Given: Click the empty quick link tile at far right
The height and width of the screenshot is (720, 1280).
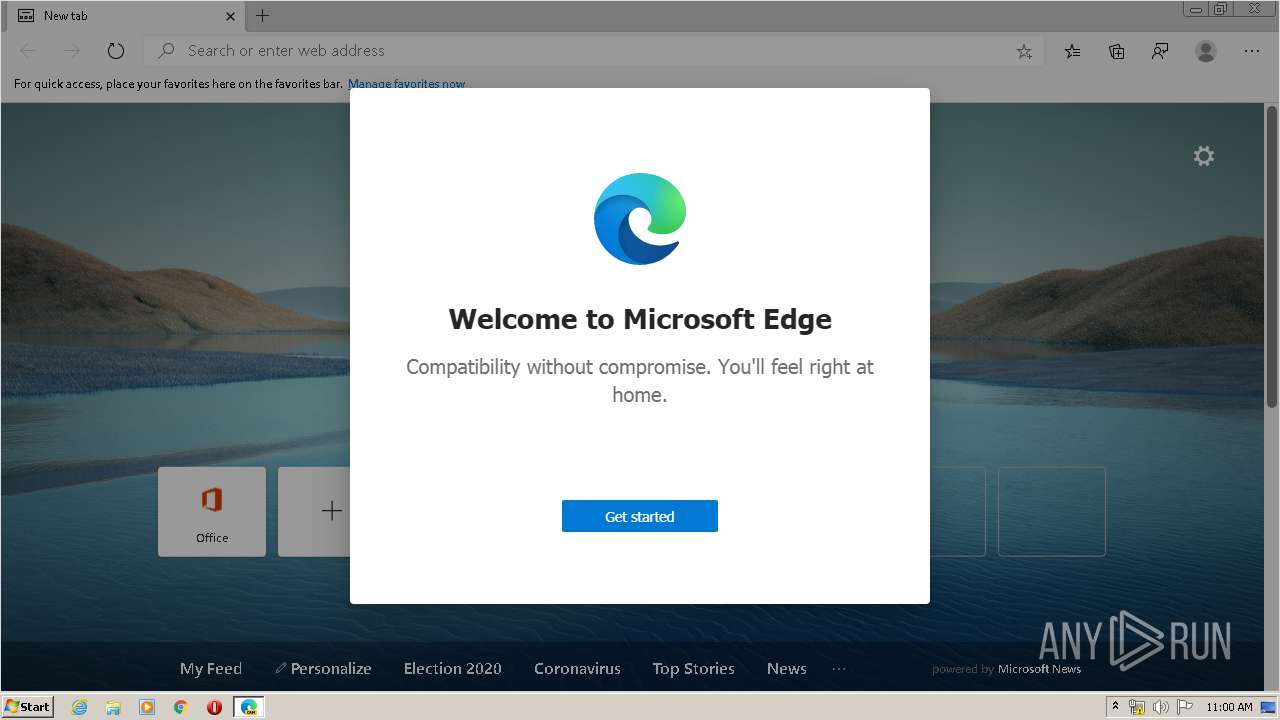Looking at the screenshot, I should [1052, 511].
